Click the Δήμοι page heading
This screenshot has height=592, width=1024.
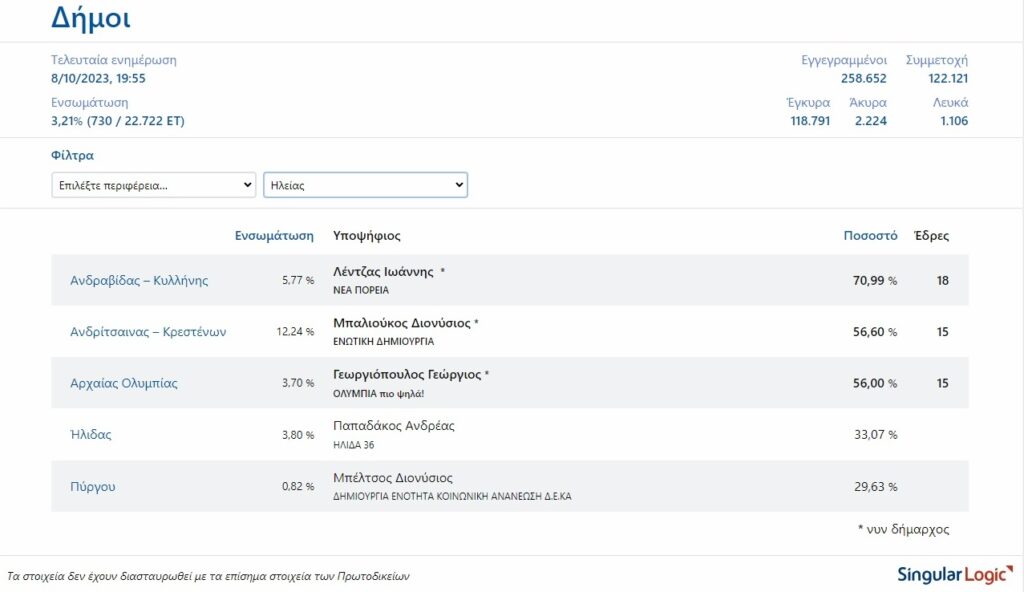click(x=91, y=18)
